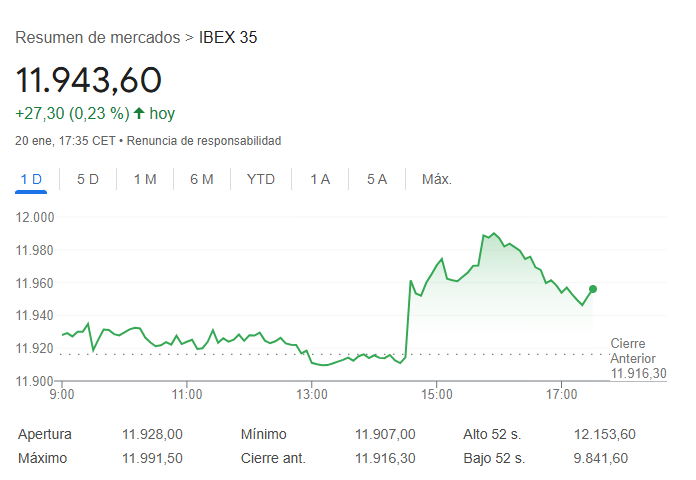
Task: Click the green endpoint dot on chart
Action: point(593,289)
